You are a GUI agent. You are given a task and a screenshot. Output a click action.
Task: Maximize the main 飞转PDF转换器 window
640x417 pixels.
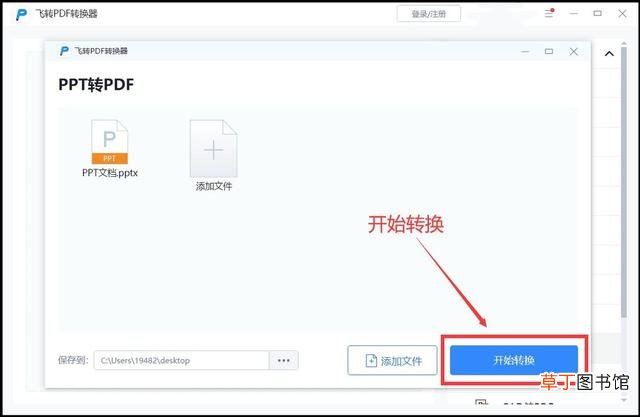click(598, 13)
